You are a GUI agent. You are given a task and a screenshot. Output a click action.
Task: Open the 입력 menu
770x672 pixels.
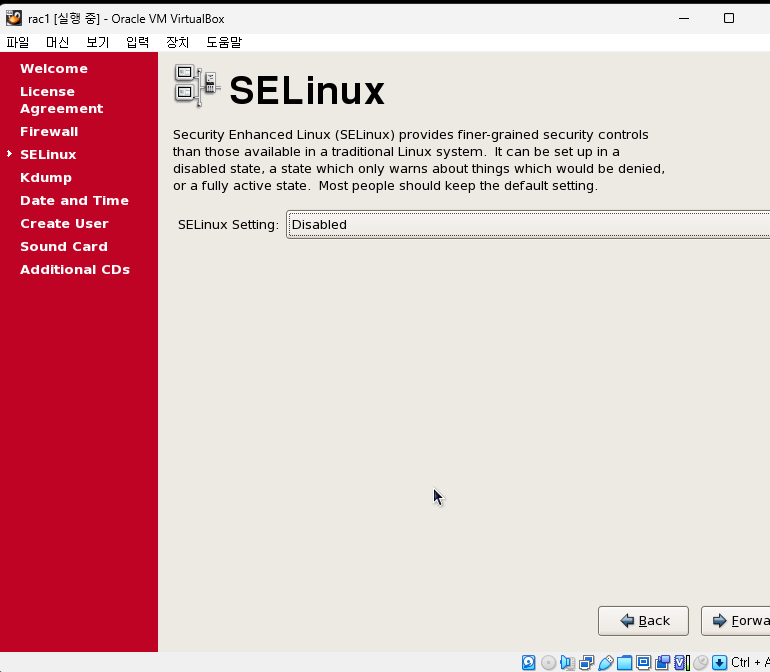pos(138,42)
